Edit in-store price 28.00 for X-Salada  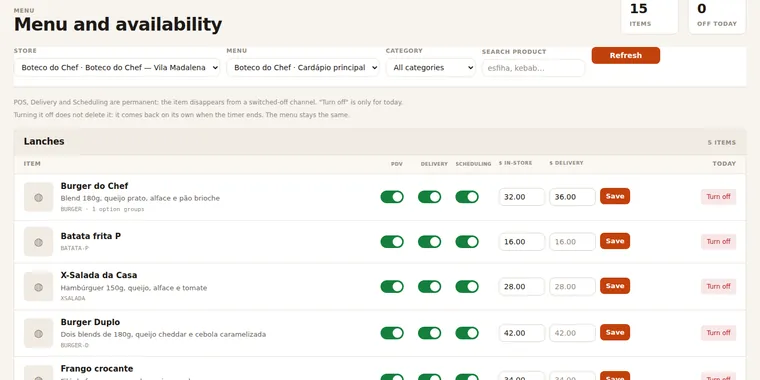(x=522, y=286)
